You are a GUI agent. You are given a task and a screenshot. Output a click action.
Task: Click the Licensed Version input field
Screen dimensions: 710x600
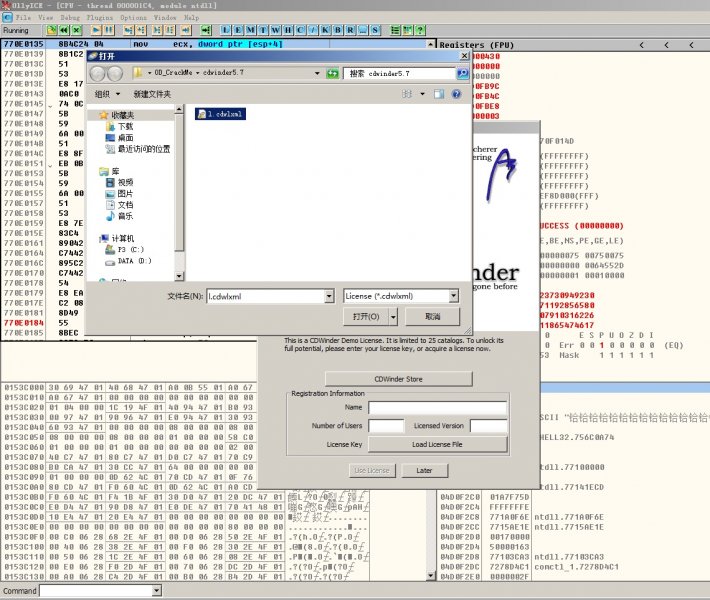(489, 426)
